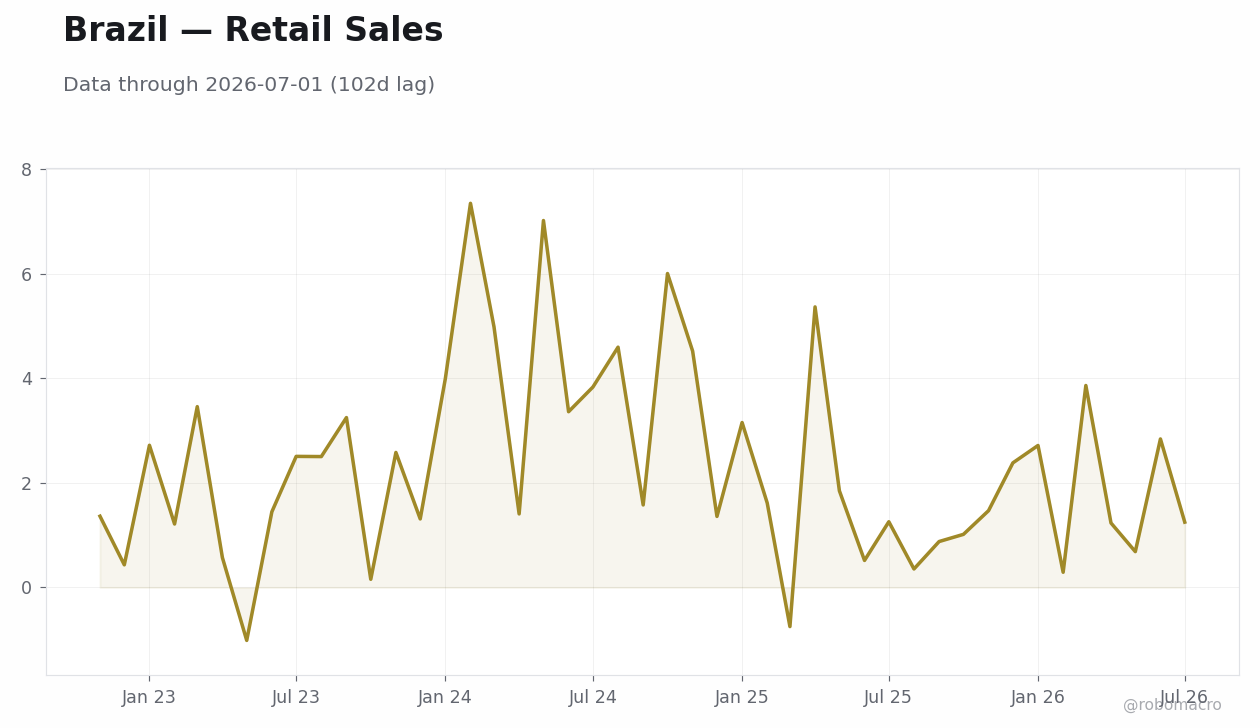Click the y-axis label 2
1260x728 pixels.
(27, 483)
